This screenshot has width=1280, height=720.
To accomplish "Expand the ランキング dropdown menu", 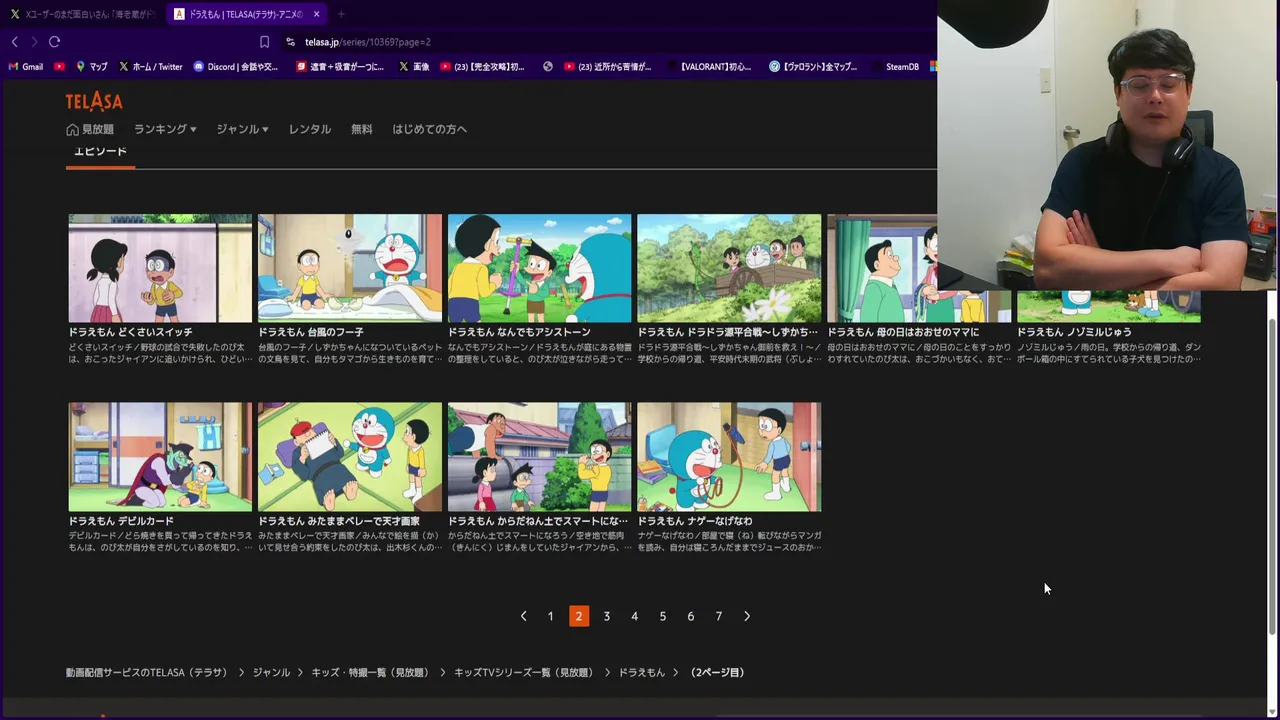I will tap(165, 129).
